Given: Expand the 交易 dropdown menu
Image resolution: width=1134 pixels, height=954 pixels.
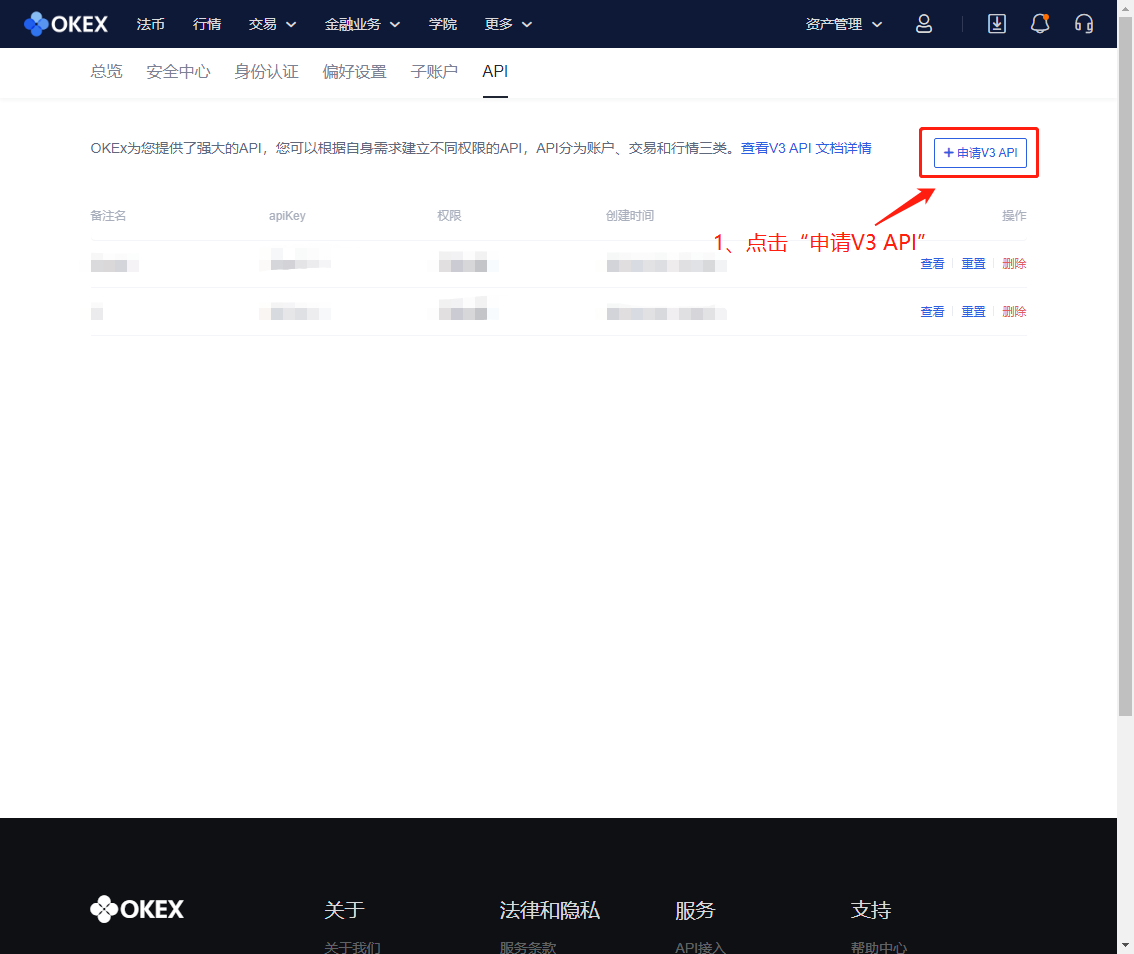Looking at the screenshot, I should [272, 24].
